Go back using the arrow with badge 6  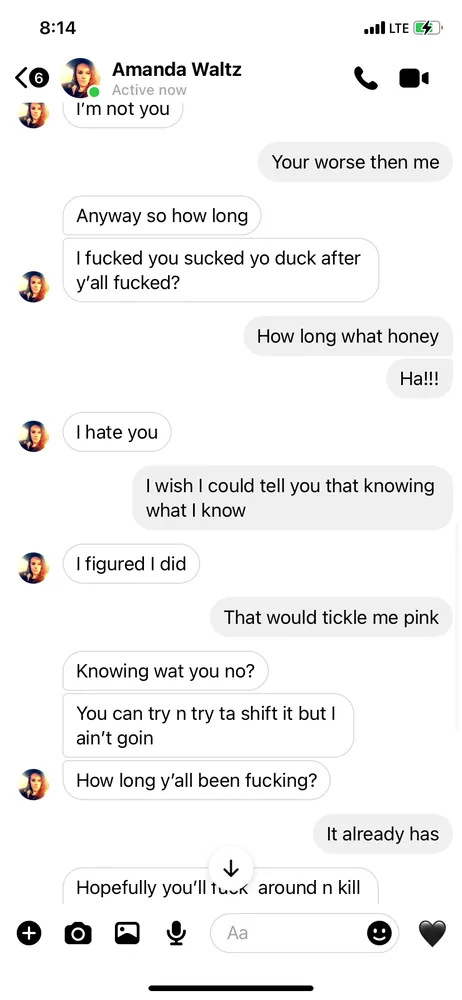tap(31, 78)
